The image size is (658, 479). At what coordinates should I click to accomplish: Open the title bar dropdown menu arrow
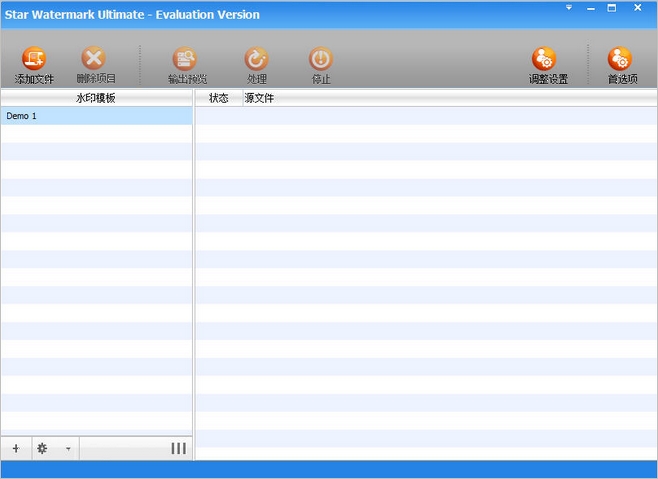[569, 8]
